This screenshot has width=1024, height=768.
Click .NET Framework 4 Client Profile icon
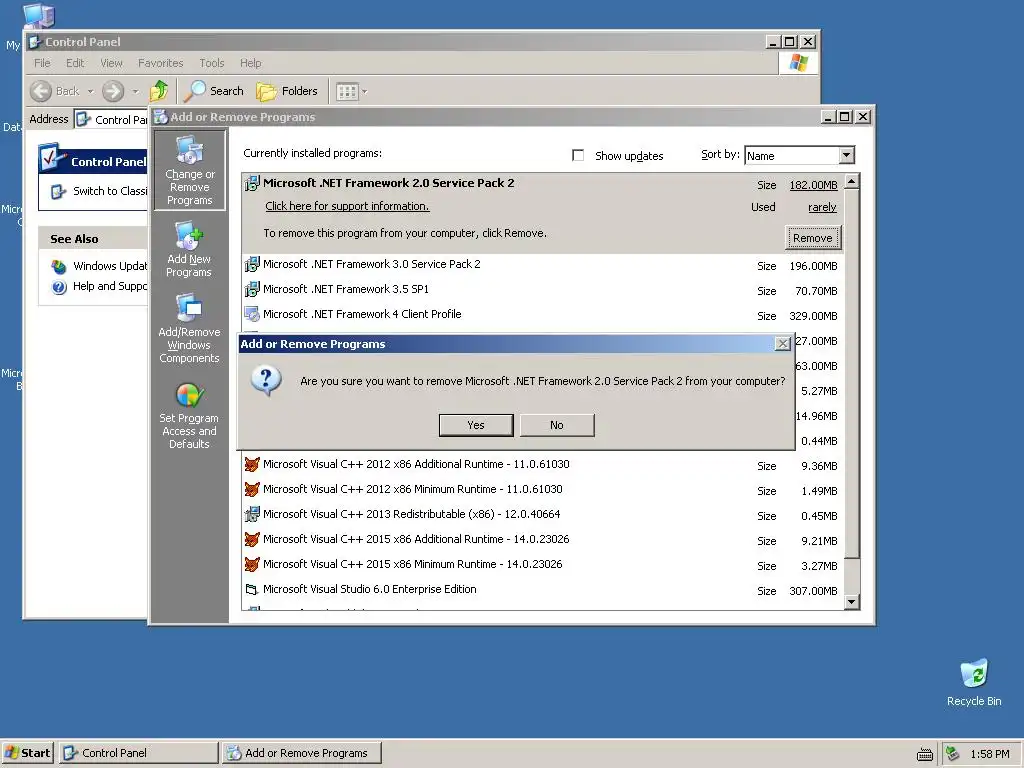point(252,315)
